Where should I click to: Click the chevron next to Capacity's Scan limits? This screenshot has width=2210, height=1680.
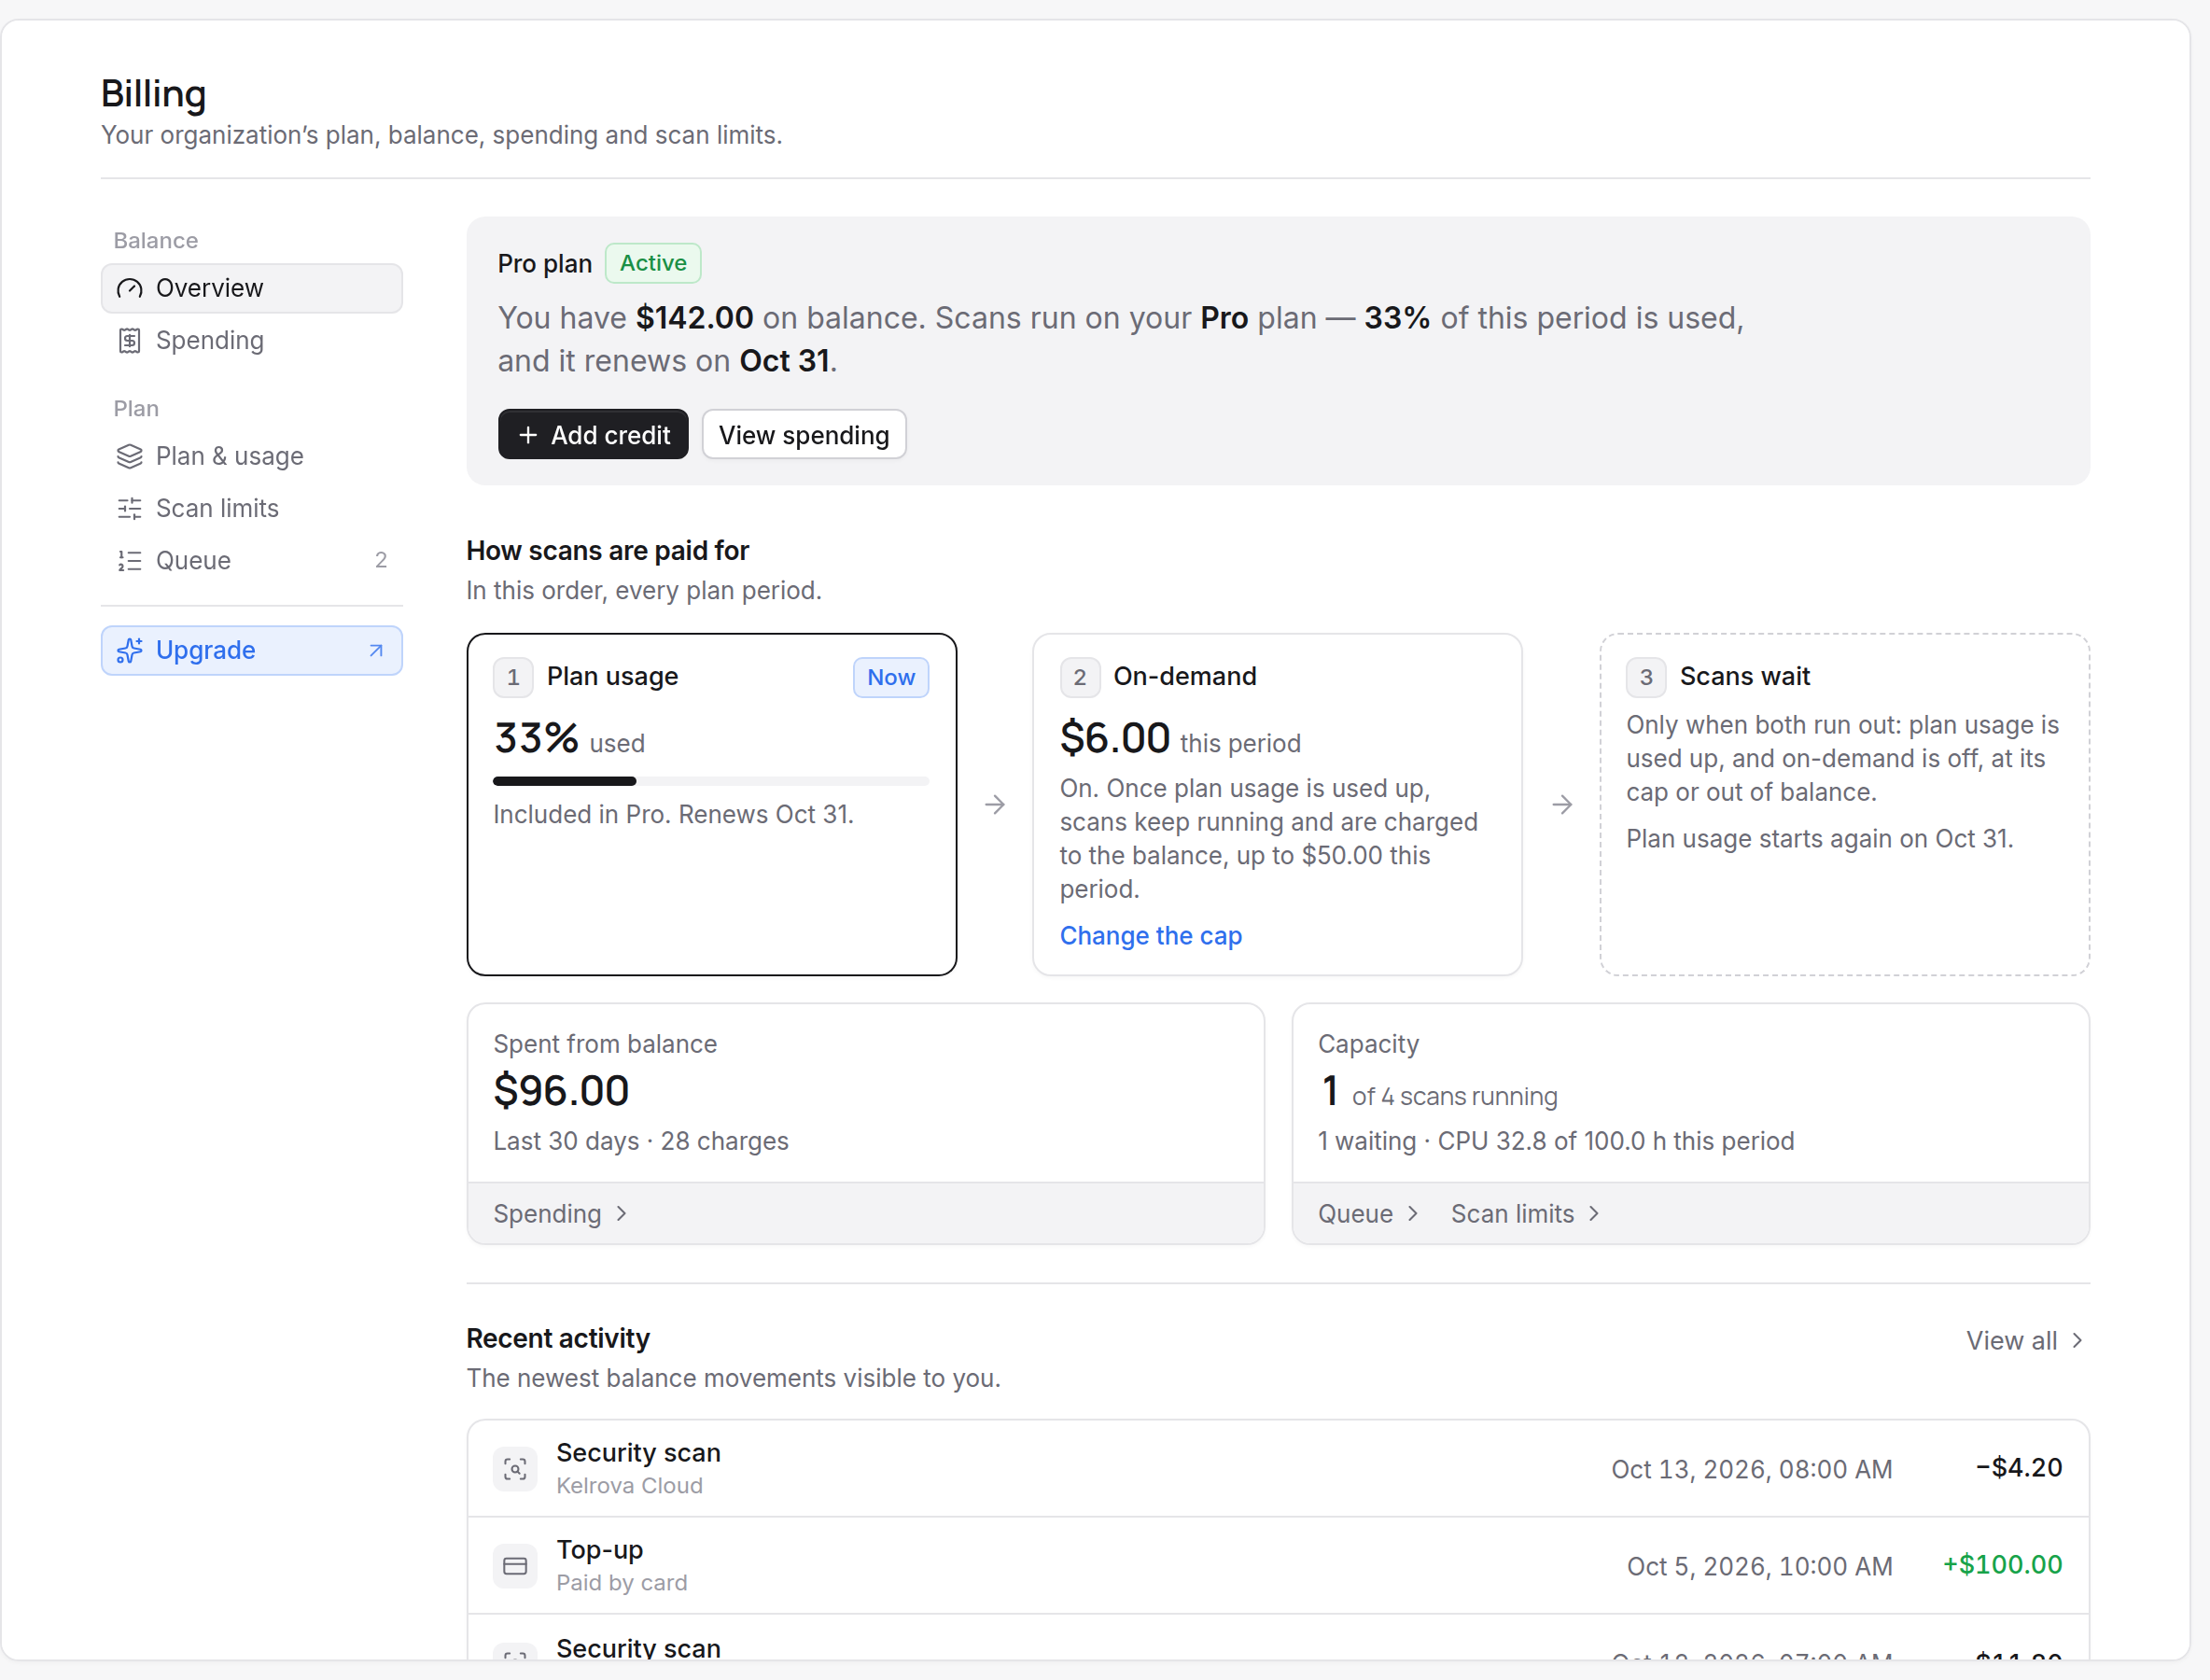(x=1594, y=1213)
